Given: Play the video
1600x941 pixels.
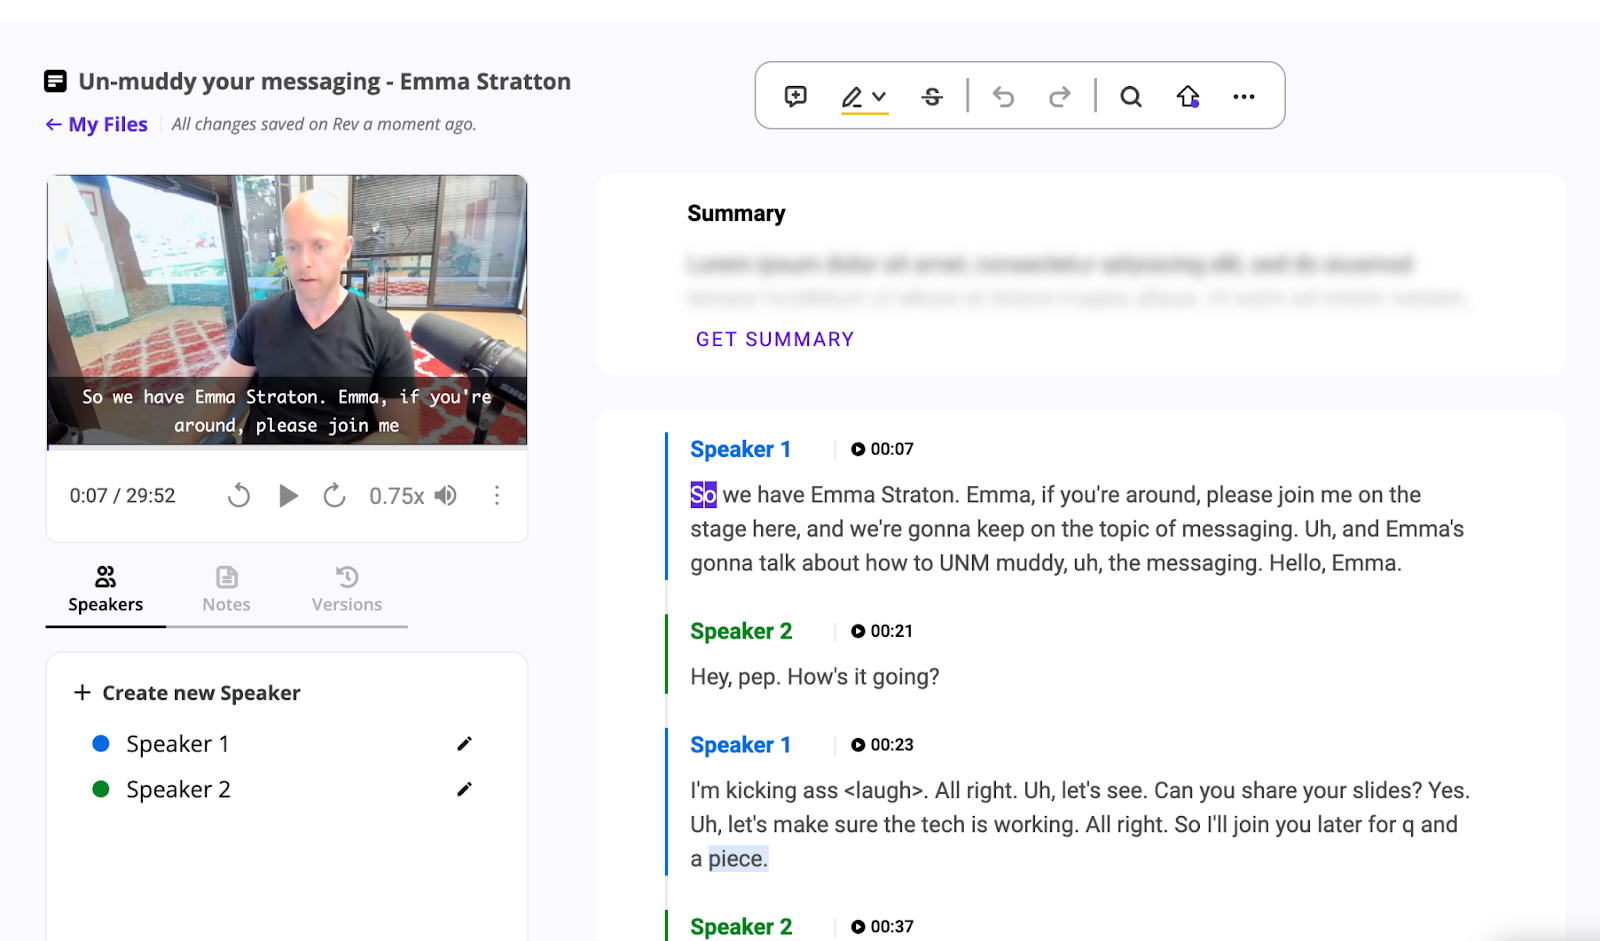Looking at the screenshot, I should 288,495.
